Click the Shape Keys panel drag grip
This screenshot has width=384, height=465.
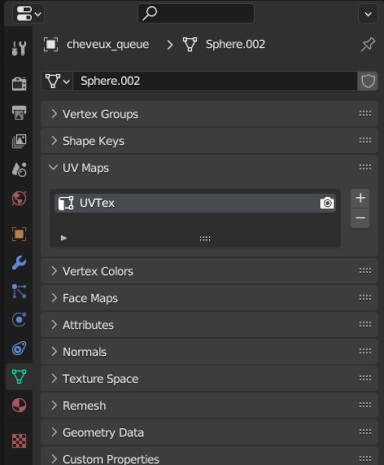tap(365, 140)
